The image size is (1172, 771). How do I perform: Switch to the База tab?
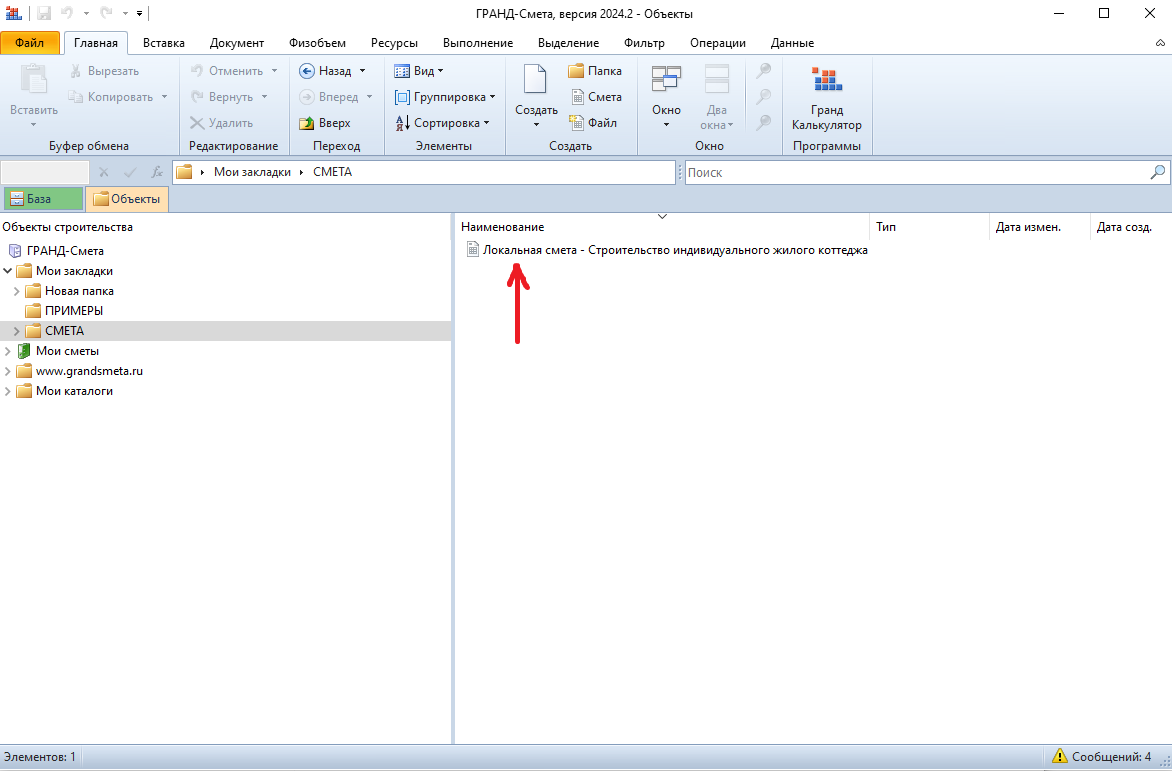[x=43, y=199]
